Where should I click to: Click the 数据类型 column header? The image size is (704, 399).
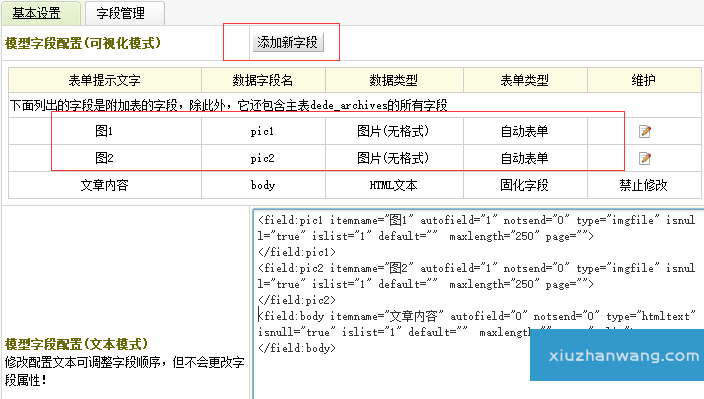[x=394, y=80]
